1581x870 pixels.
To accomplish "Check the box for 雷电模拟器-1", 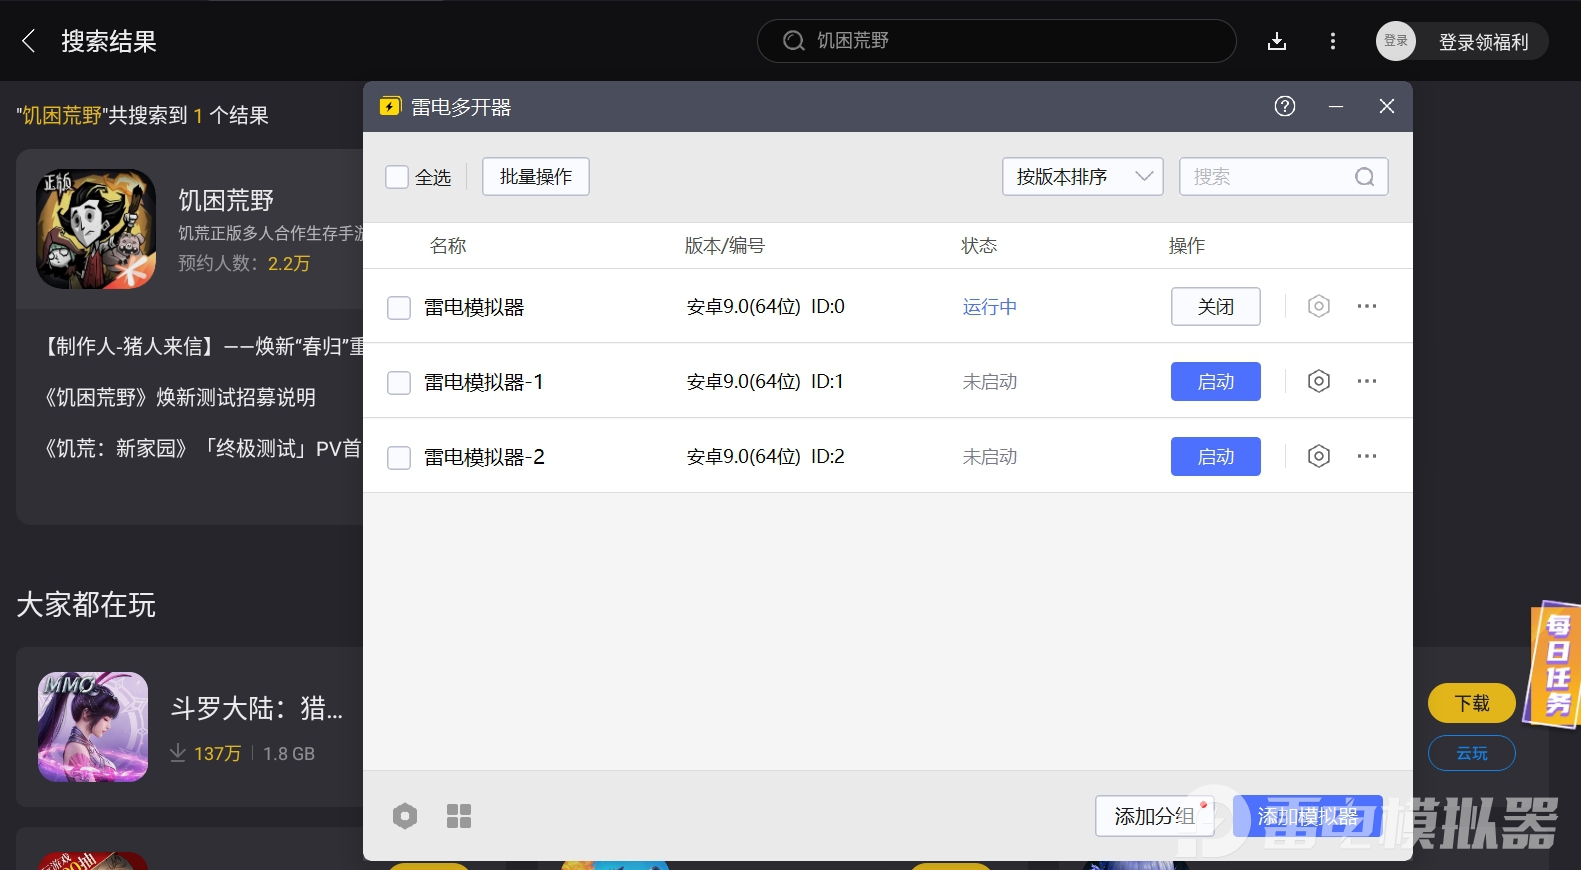I will (399, 382).
